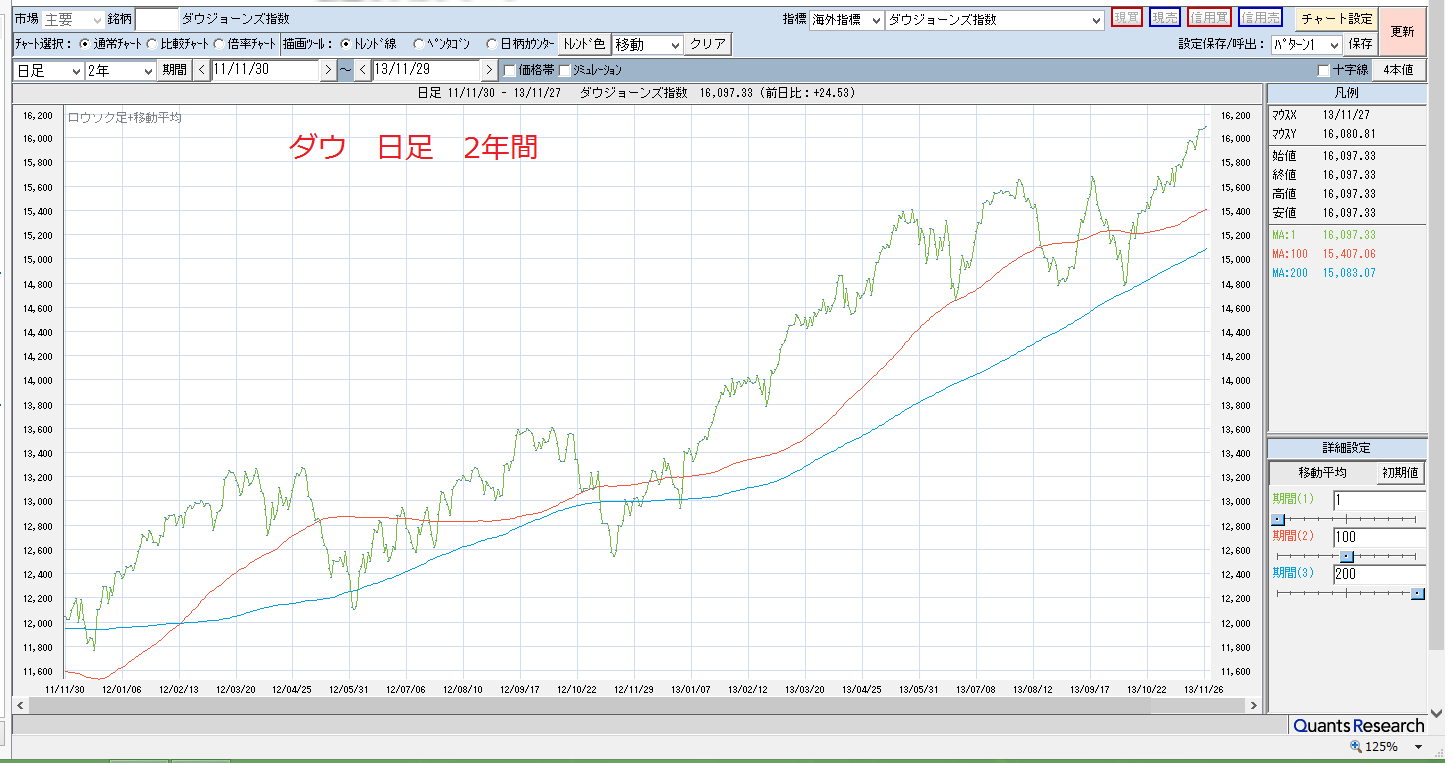
Task: Click the 信用買 button
Action: [x=1209, y=18]
